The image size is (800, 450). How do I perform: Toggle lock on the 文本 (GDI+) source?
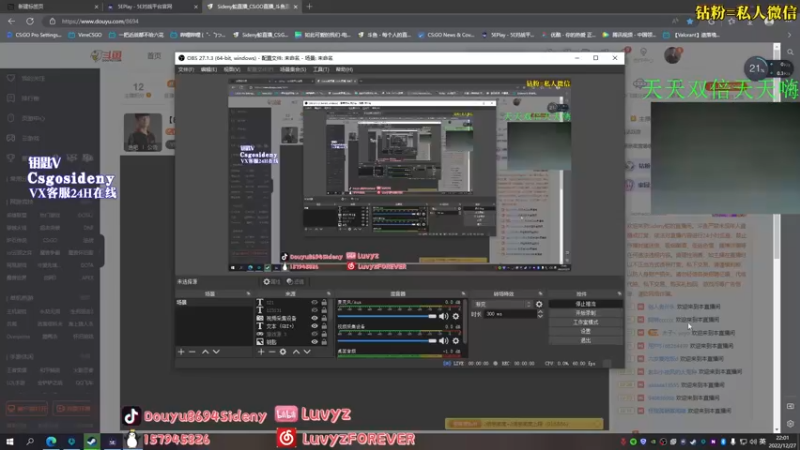[324, 326]
